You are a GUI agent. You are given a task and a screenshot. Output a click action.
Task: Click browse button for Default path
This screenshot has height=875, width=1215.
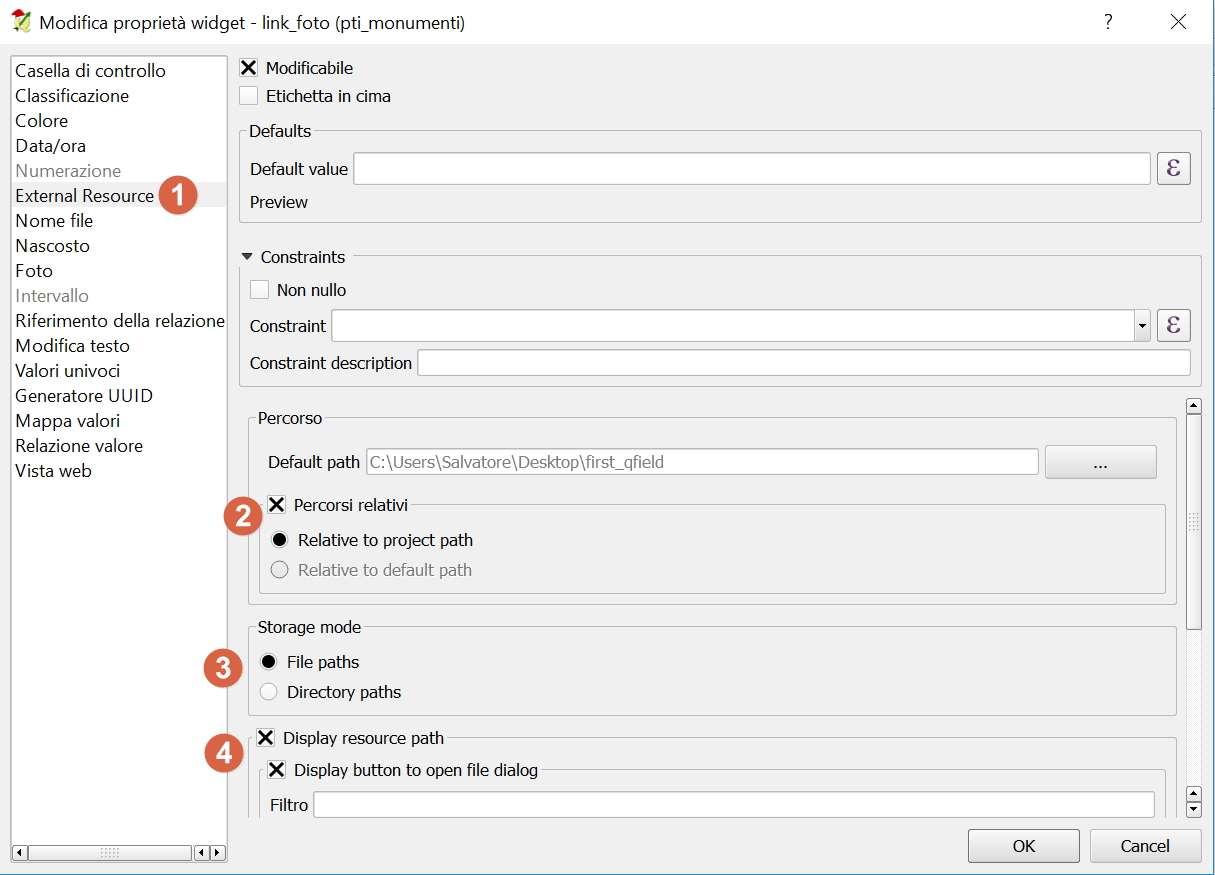click(x=1100, y=462)
